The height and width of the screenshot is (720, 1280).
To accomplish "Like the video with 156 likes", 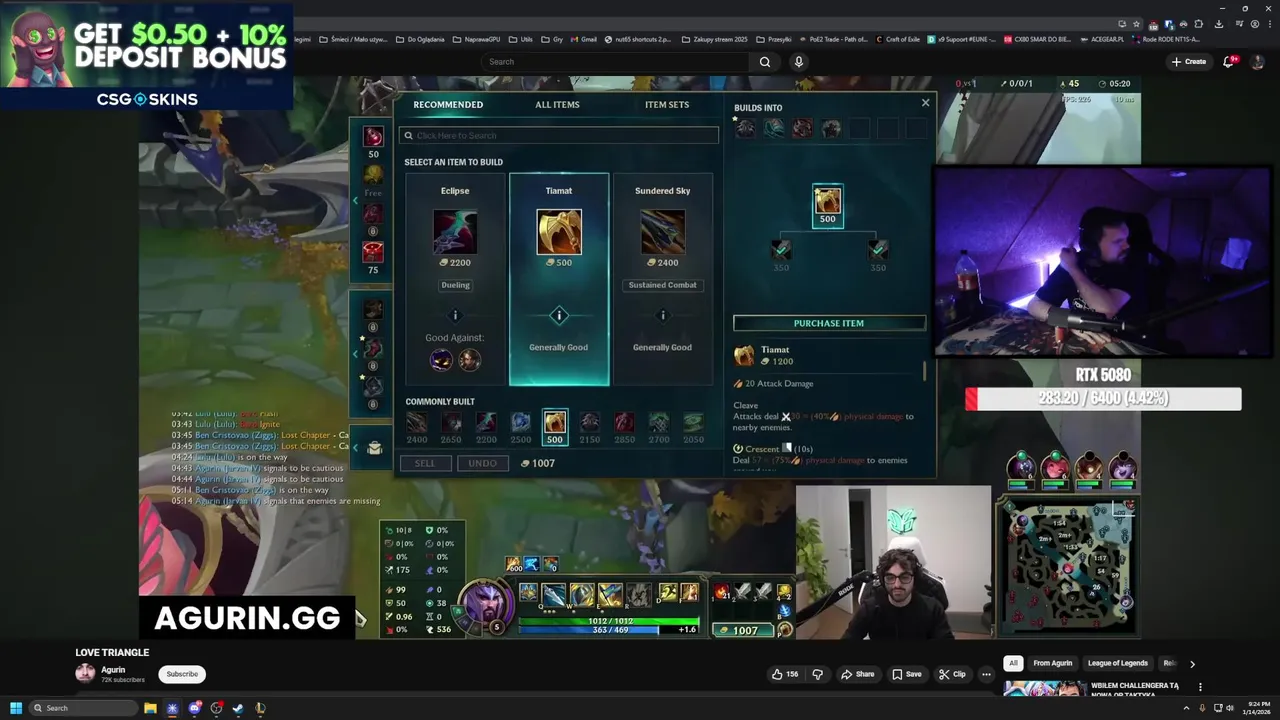I will coord(784,674).
